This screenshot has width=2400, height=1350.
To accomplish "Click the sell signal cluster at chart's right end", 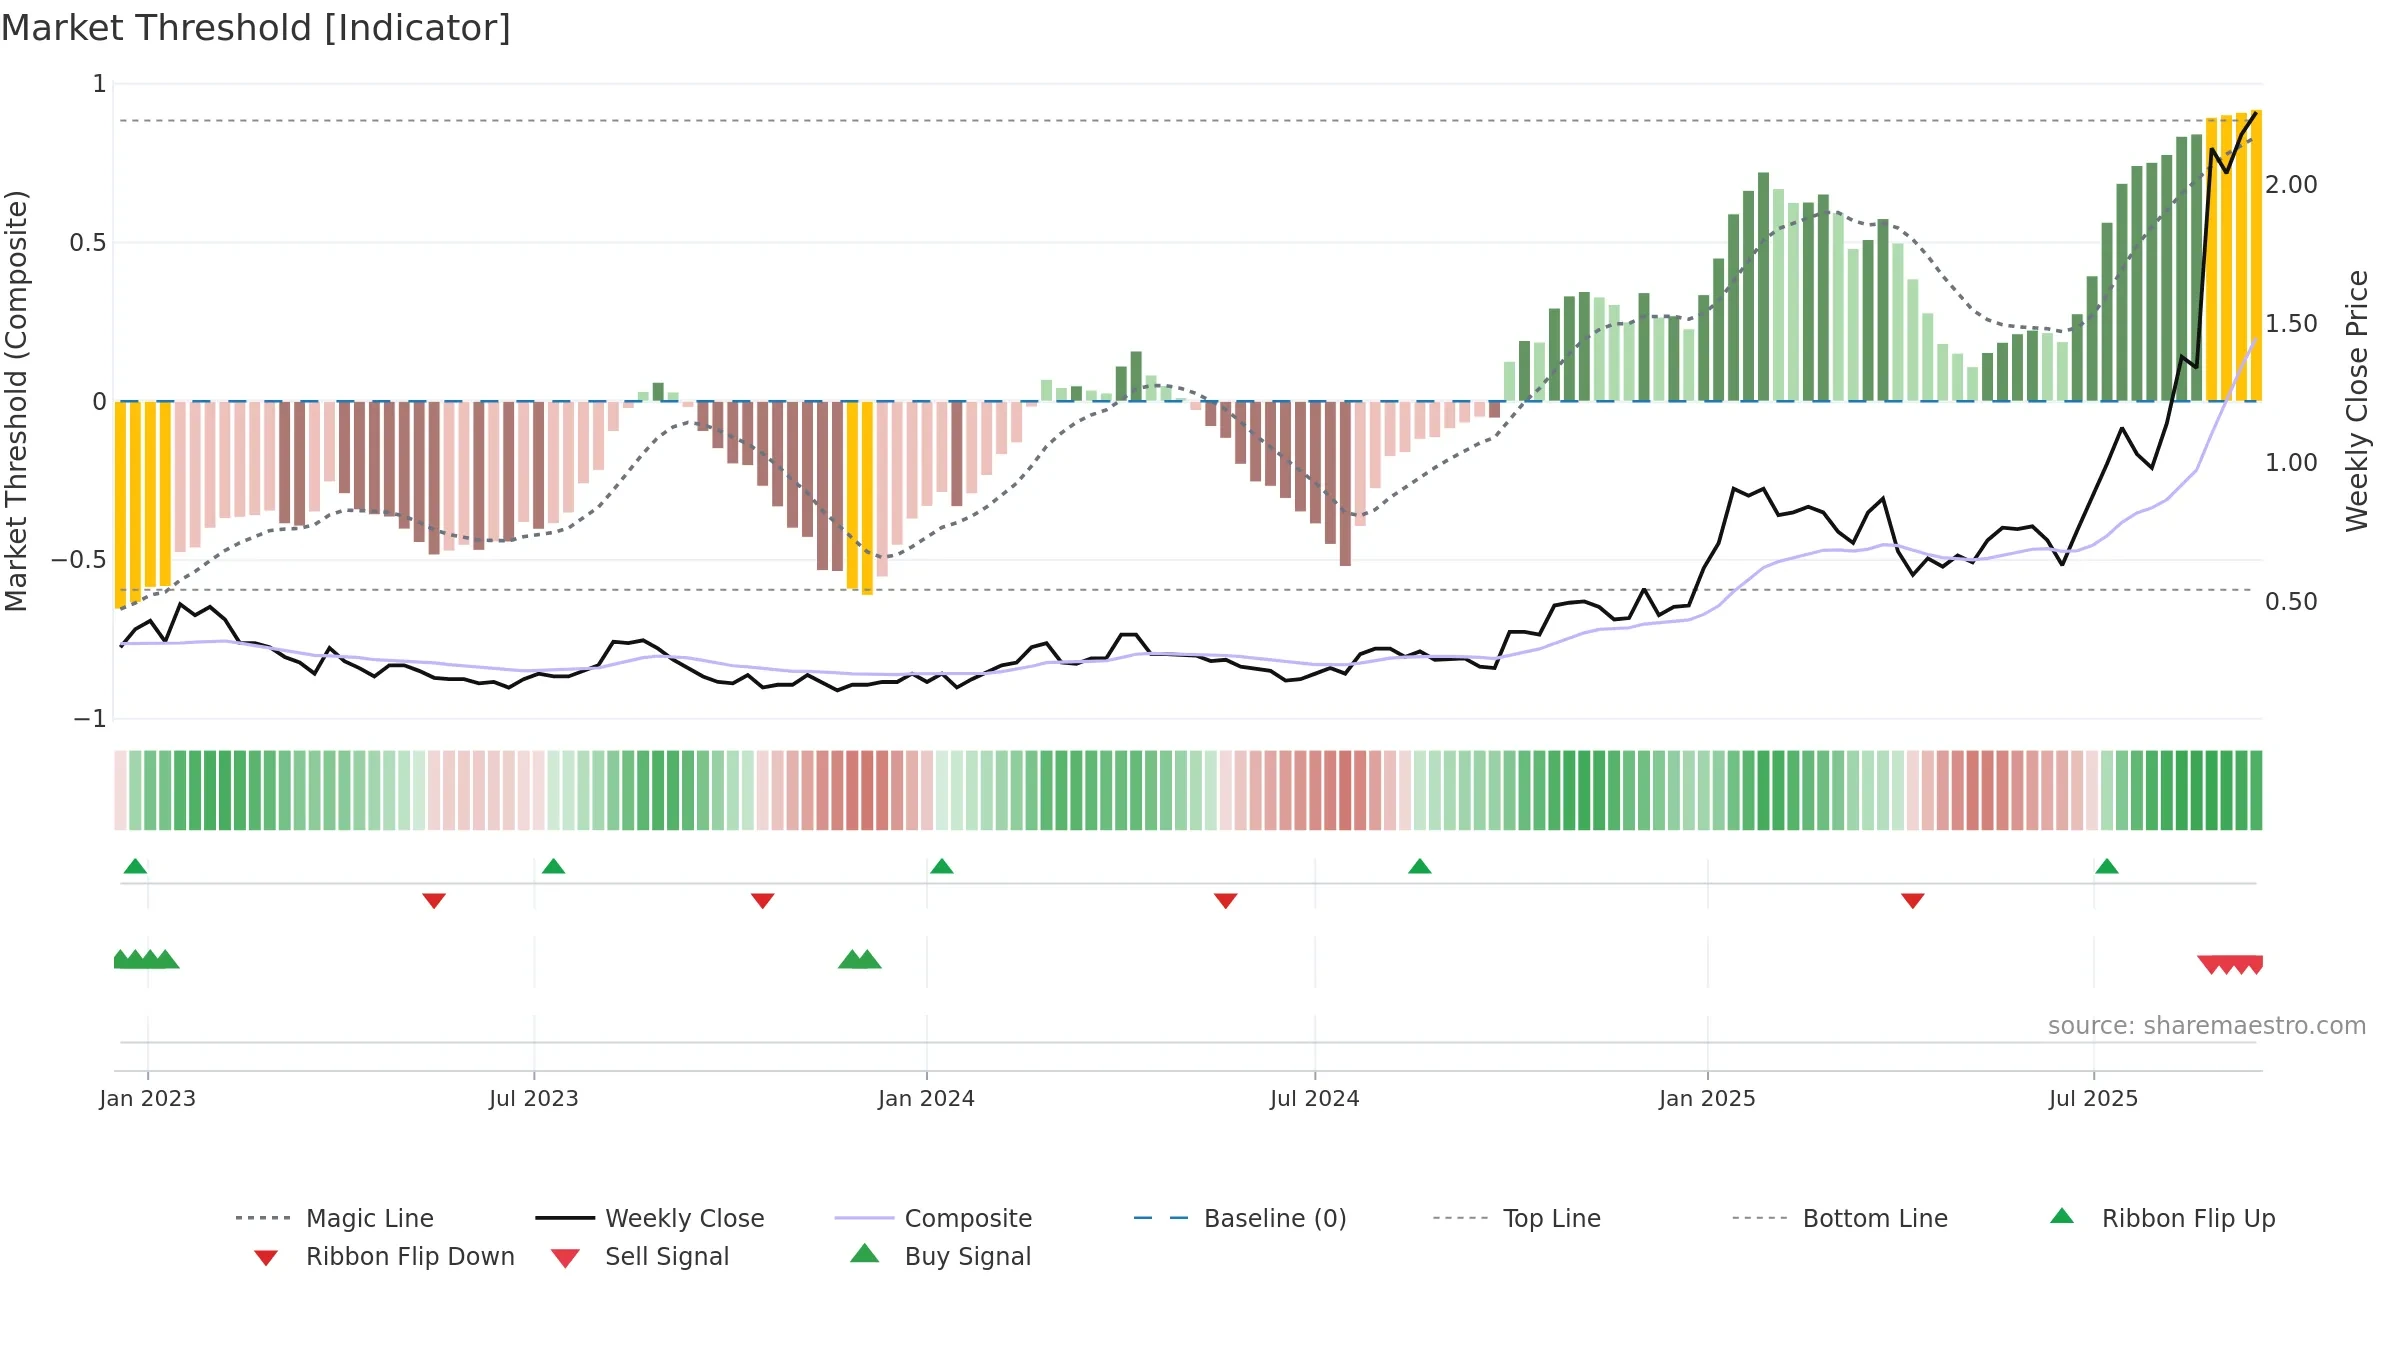I will [x=2231, y=965].
